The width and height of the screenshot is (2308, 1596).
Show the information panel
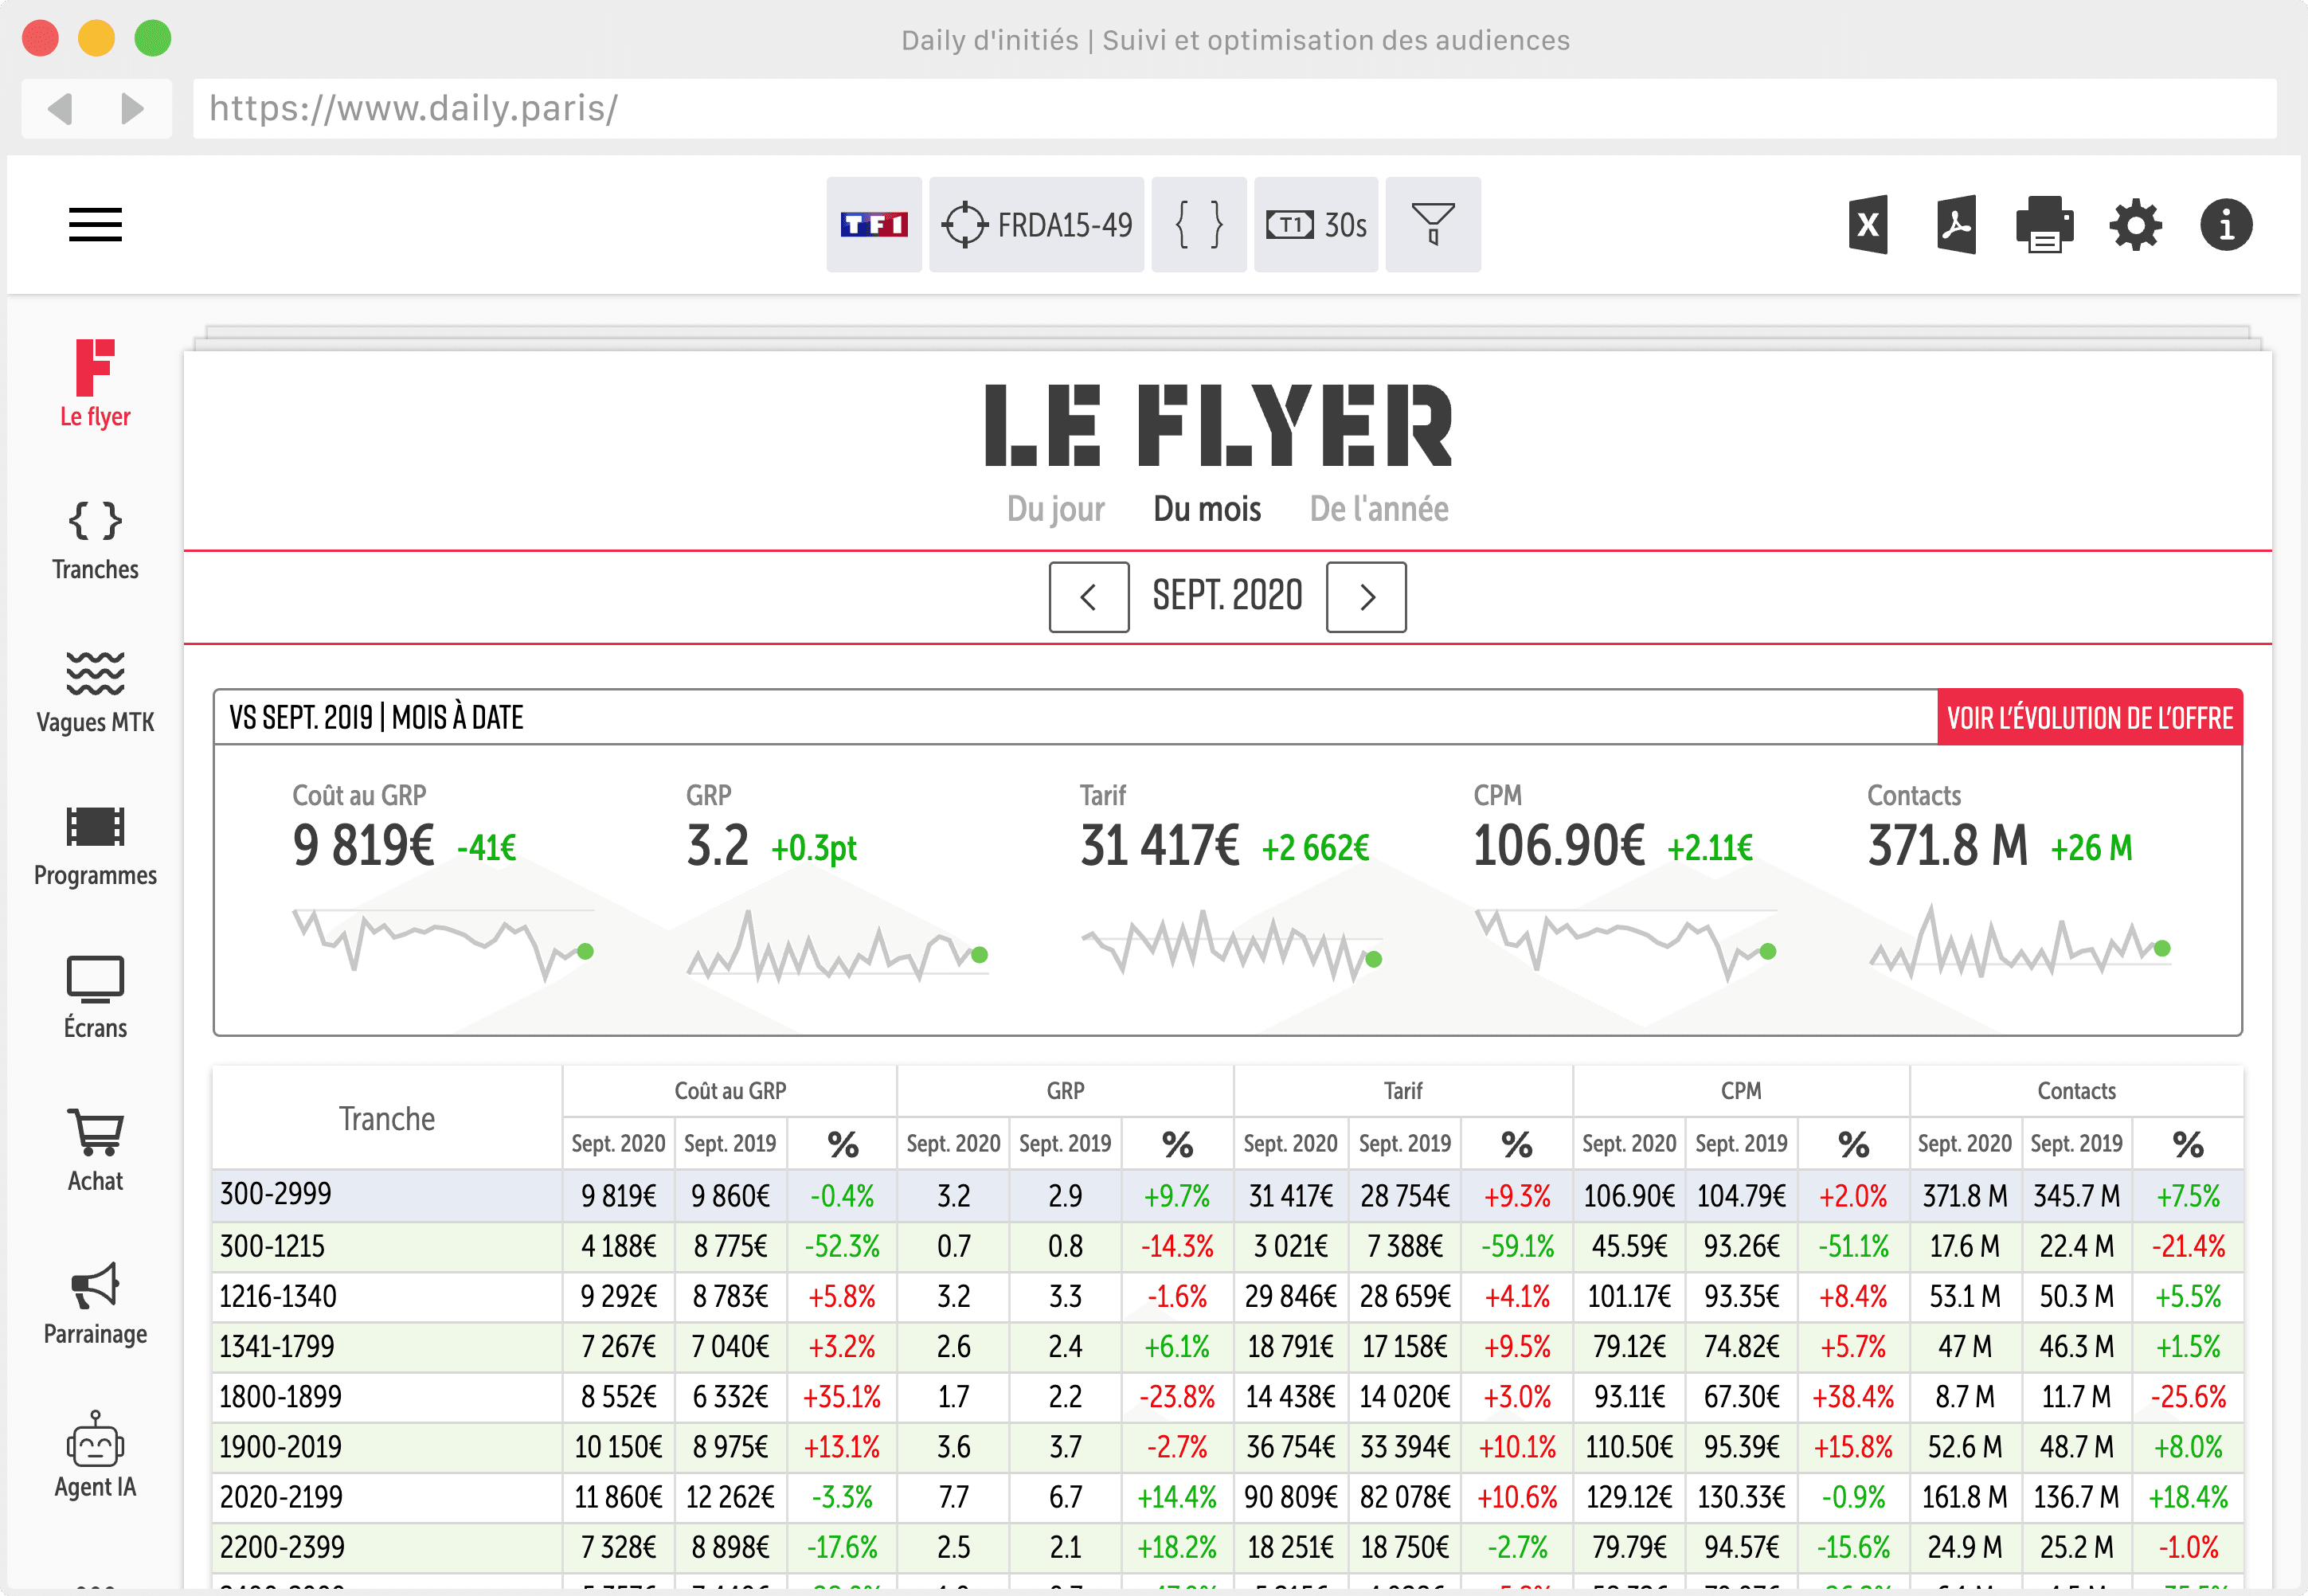click(x=2226, y=225)
